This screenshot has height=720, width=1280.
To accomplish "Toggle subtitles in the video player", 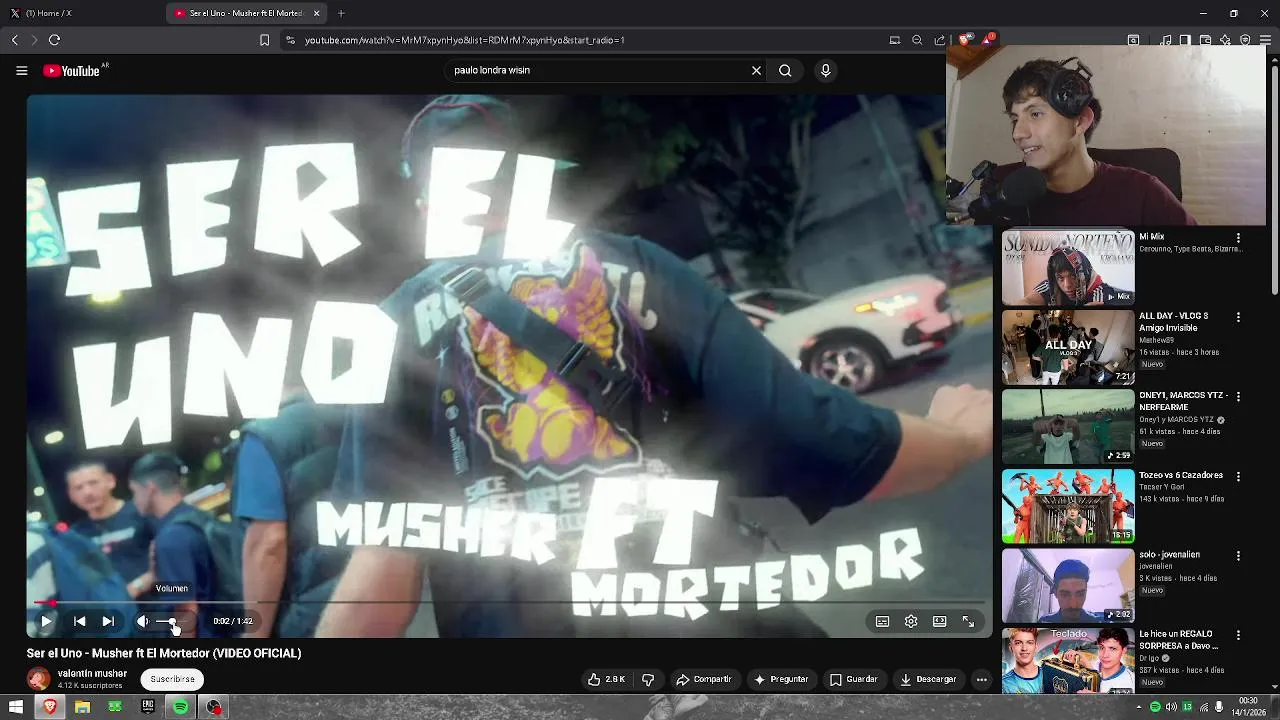I will pyautogui.click(x=882, y=621).
